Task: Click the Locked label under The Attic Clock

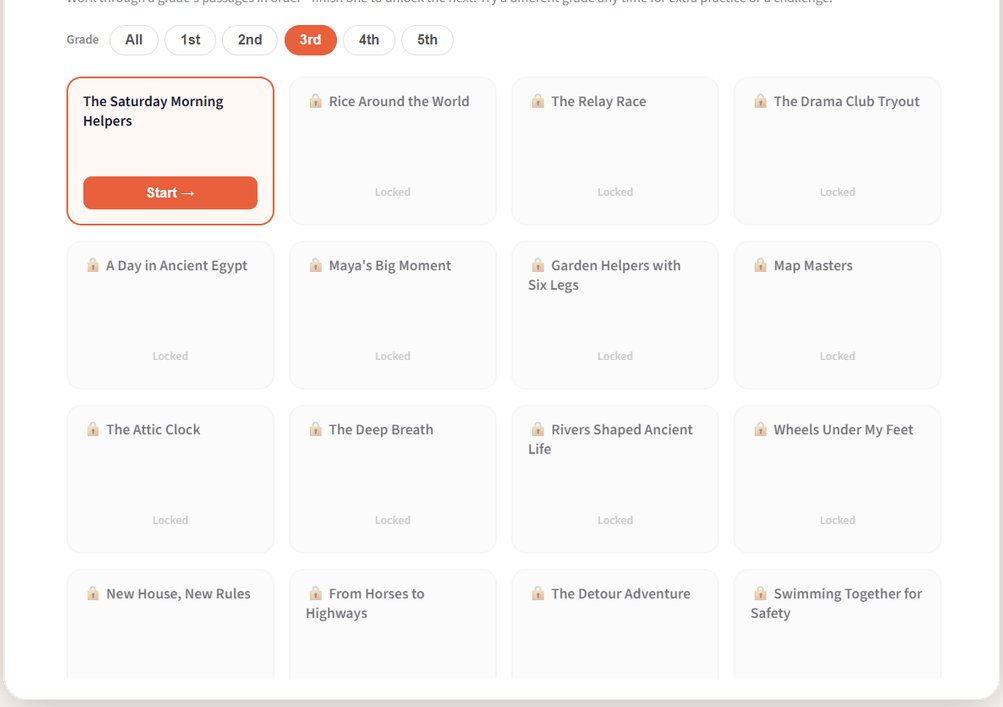Action: pos(170,520)
